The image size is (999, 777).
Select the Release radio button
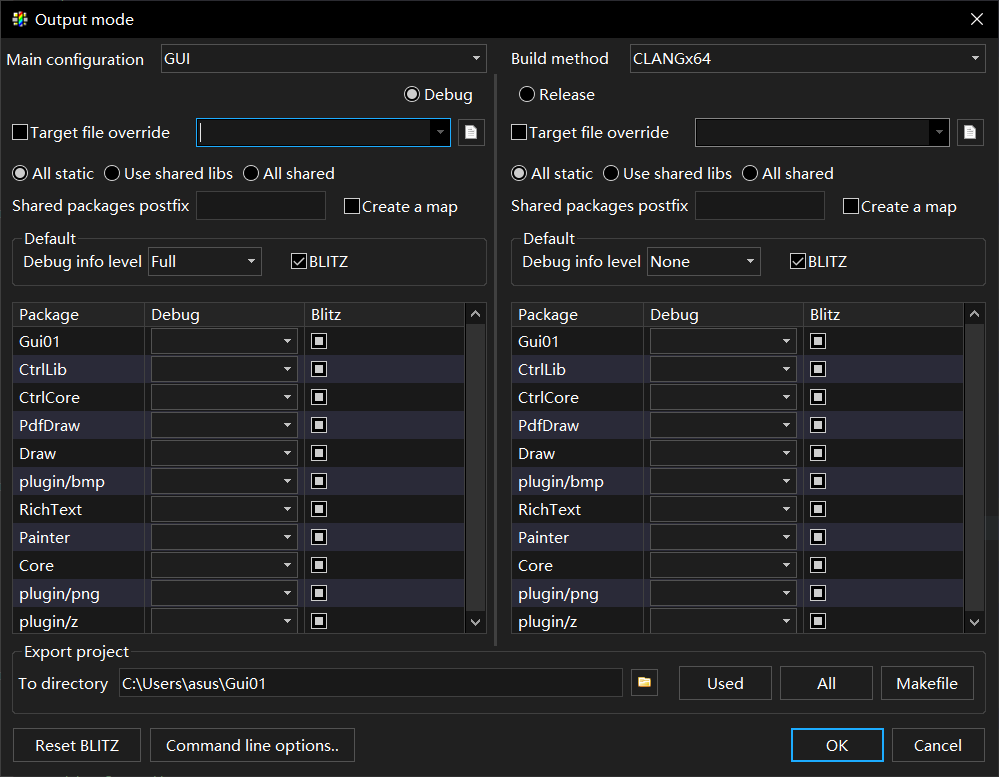point(527,95)
